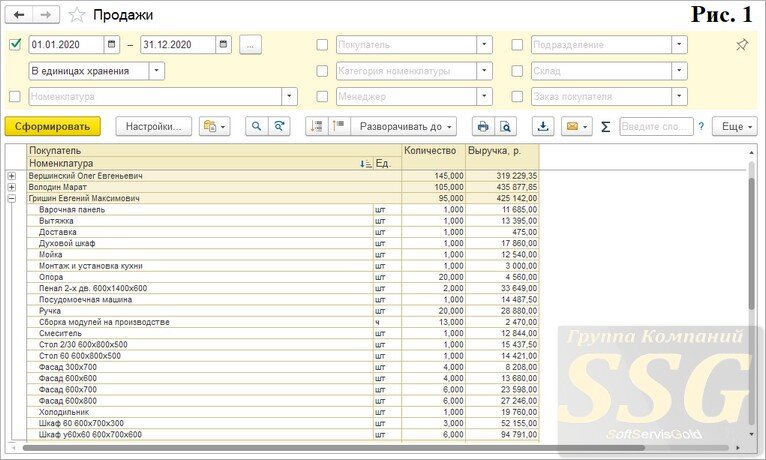Uncheck the period date checkbox
This screenshot has width=766, height=460.
coord(15,44)
